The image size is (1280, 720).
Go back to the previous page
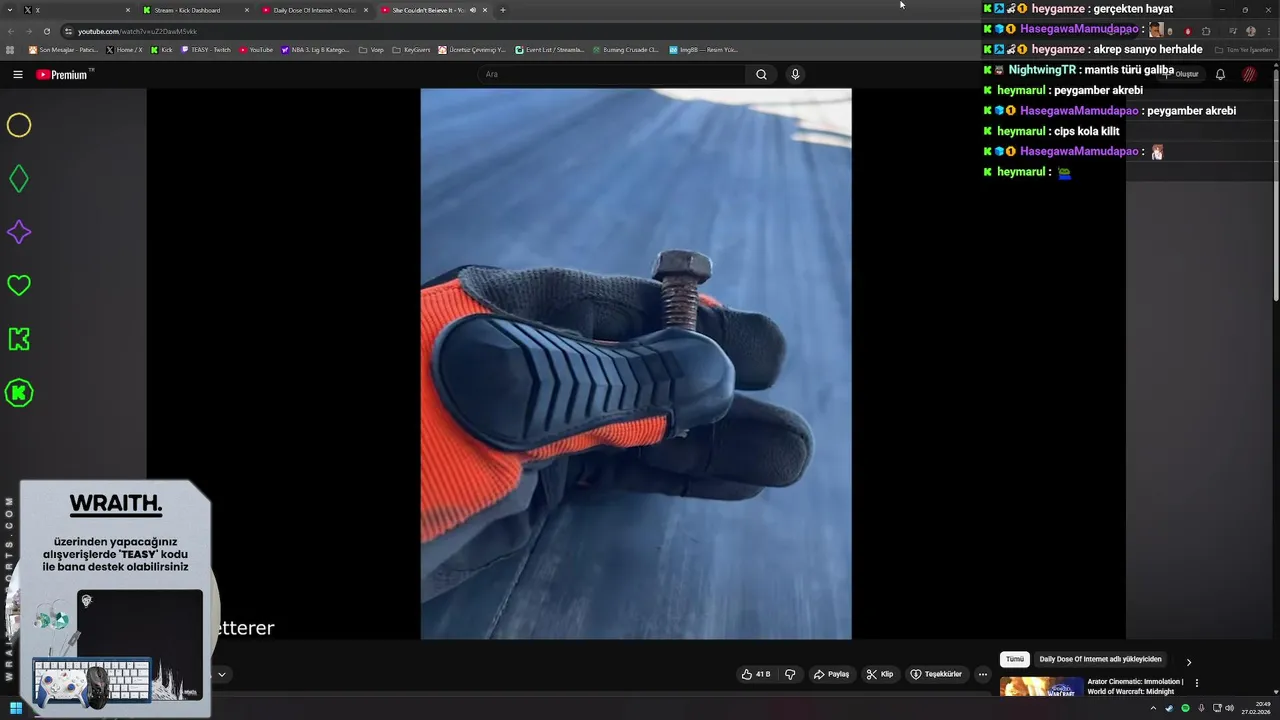[11, 31]
